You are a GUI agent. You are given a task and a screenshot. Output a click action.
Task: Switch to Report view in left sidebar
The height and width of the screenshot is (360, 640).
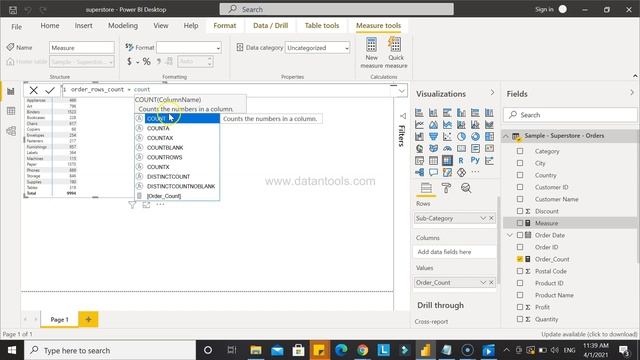click(x=11, y=91)
